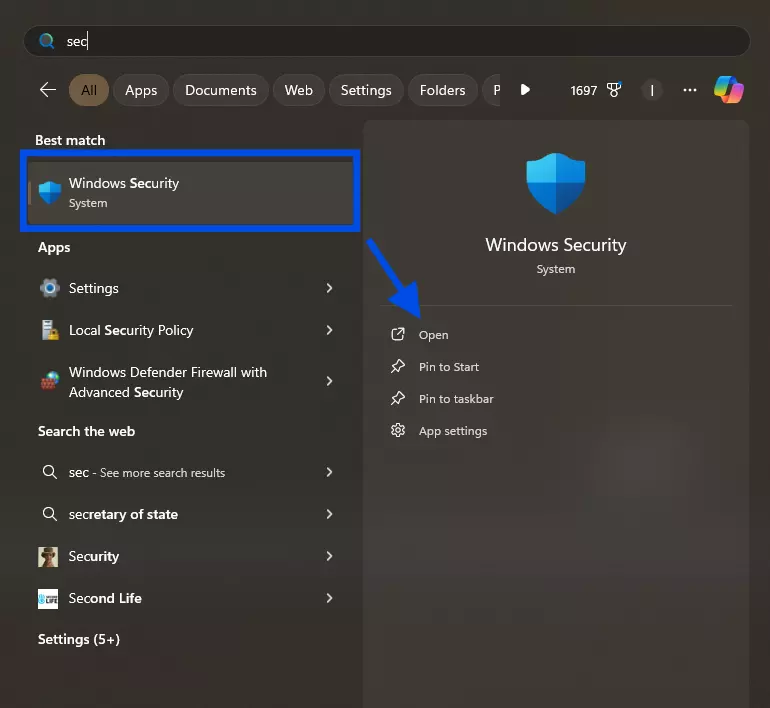Viewport: 770px width, 708px height.
Task: Click the magnifier icon beside secretary of state
Action: click(50, 515)
